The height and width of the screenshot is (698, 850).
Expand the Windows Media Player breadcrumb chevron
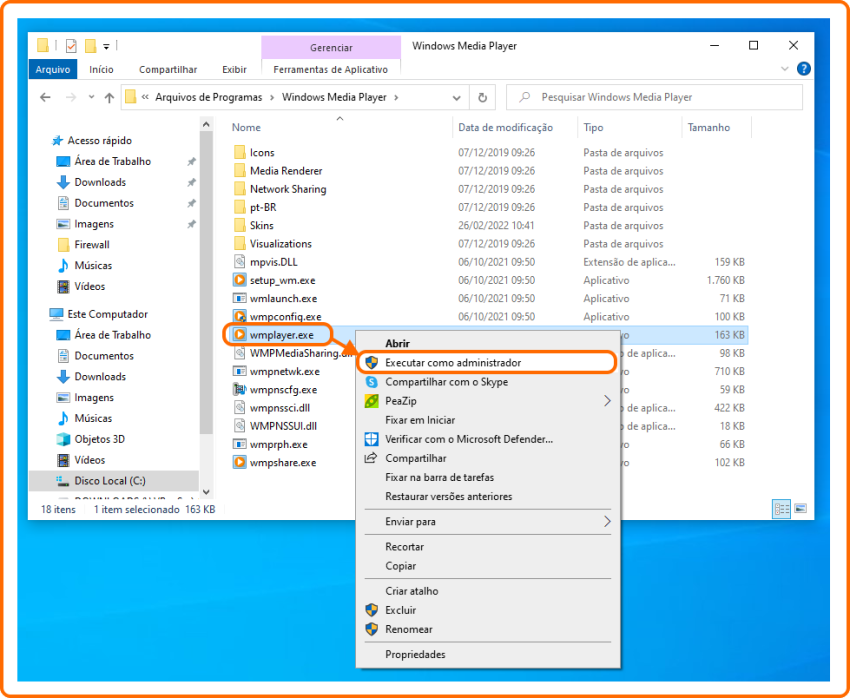point(396,98)
